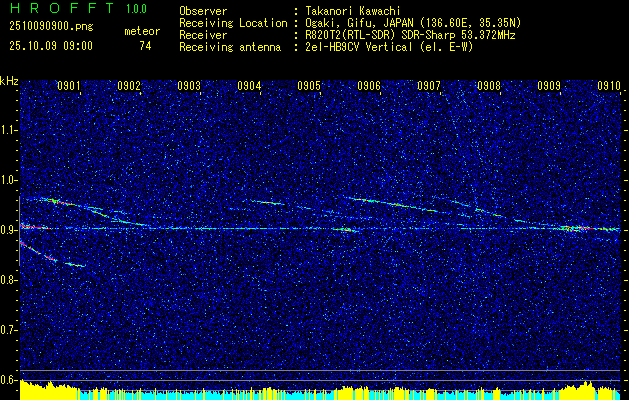The image size is (629, 400).
Task: Select the Ogaki, Gifu, JAPAN location text
Action: tap(413, 23)
